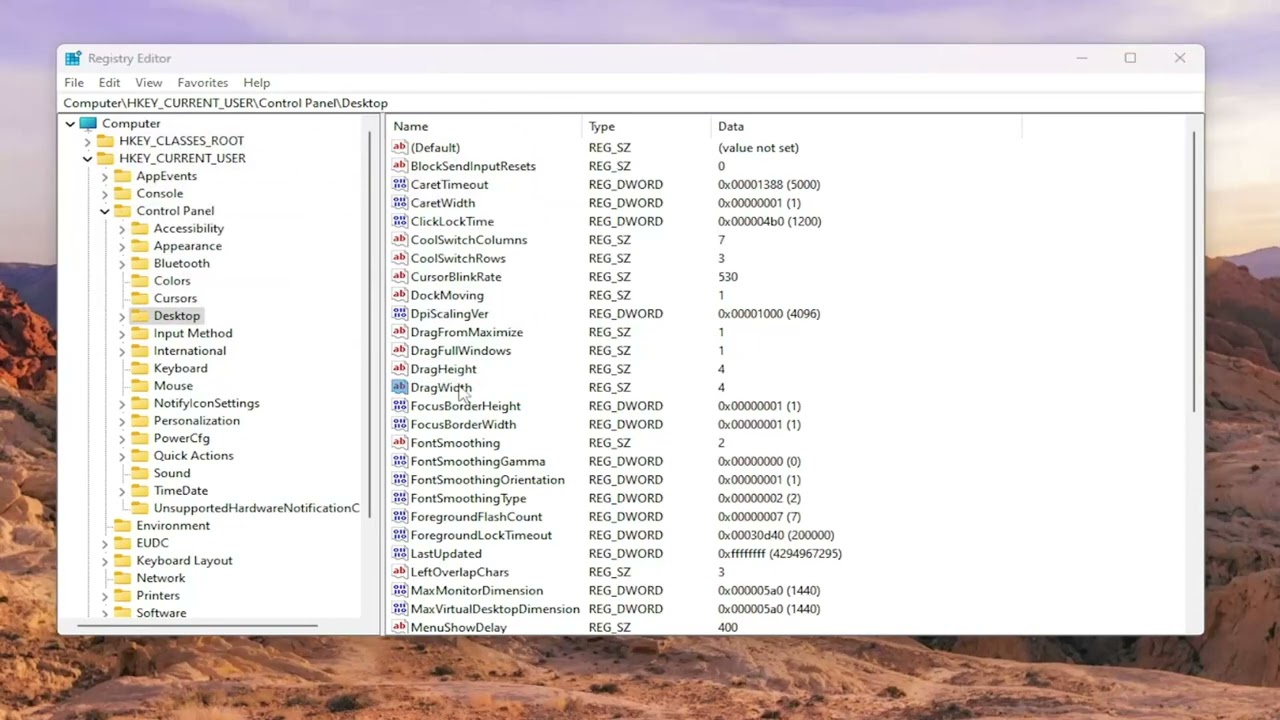The image size is (1280, 720).
Task: Click the values list vertical scrollbar
Action: [1194, 271]
